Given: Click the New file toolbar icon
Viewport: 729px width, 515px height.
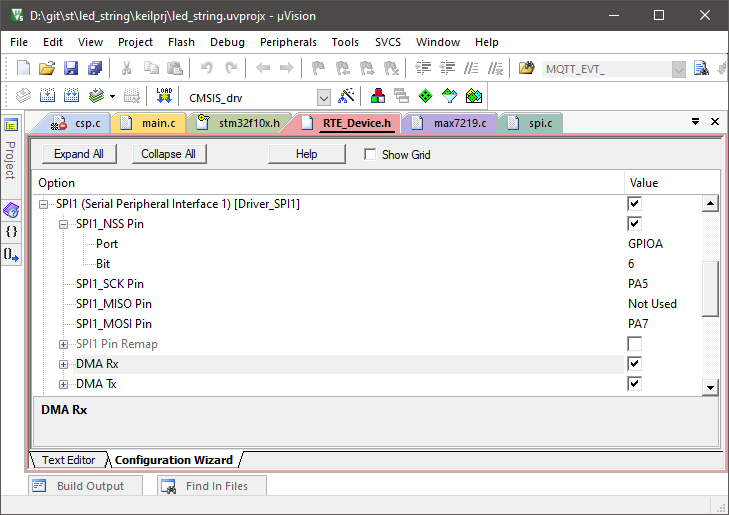Looking at the screenshot, I should click(23, 68).
